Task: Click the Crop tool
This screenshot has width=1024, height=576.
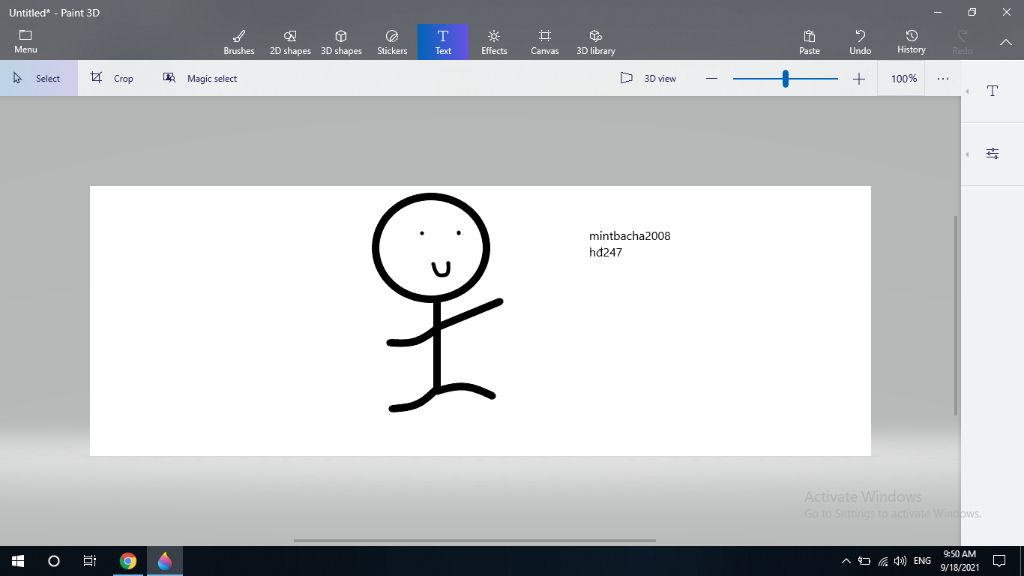Action: 112,78
